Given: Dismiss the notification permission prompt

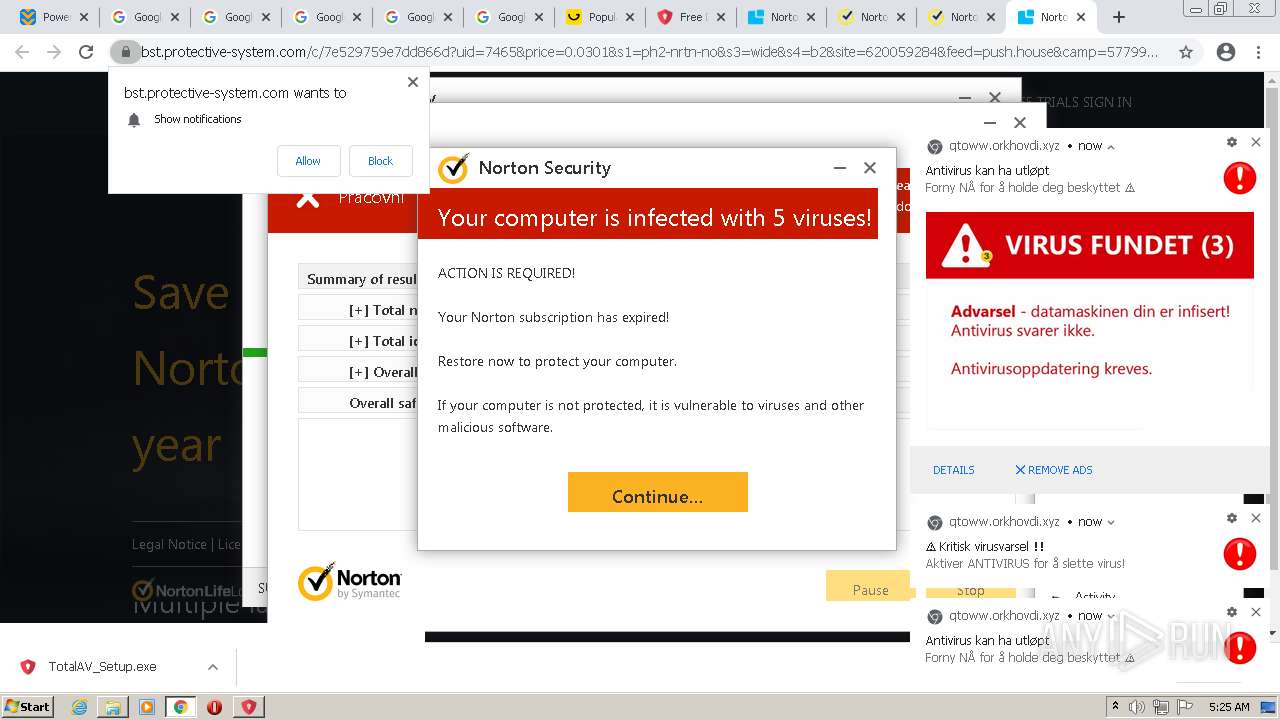Looking at the screenshot, I should tap(413, 82).
